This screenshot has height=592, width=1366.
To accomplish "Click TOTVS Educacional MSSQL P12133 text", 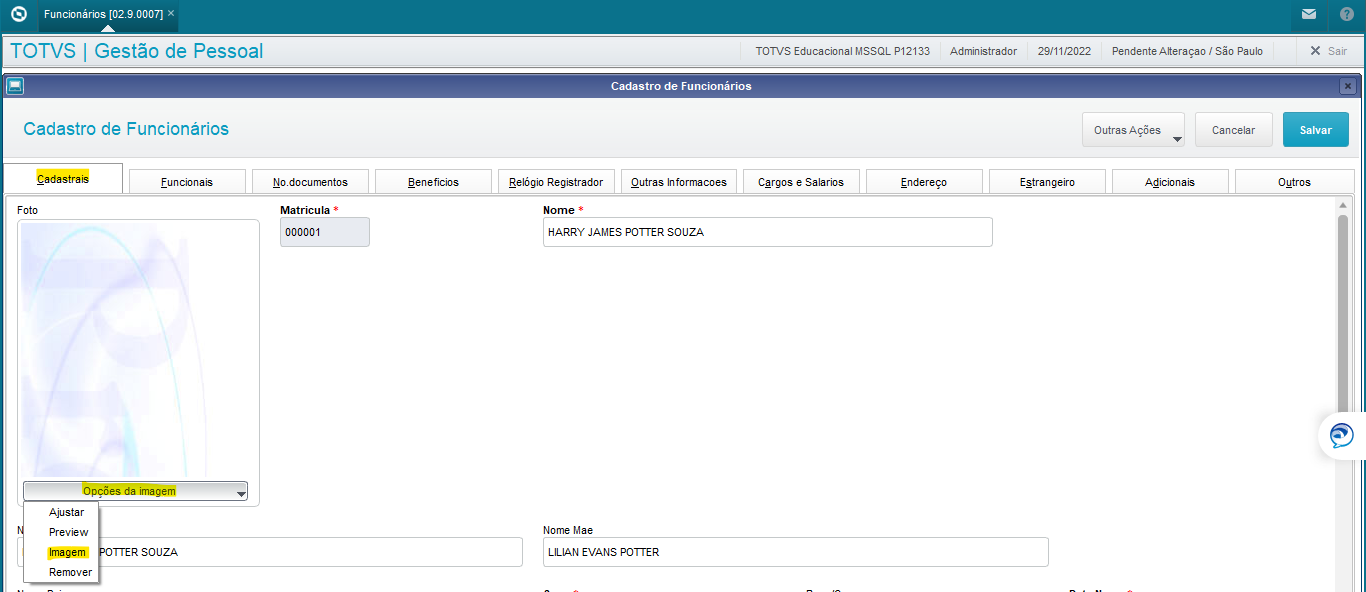I will [x=842, y=51].
